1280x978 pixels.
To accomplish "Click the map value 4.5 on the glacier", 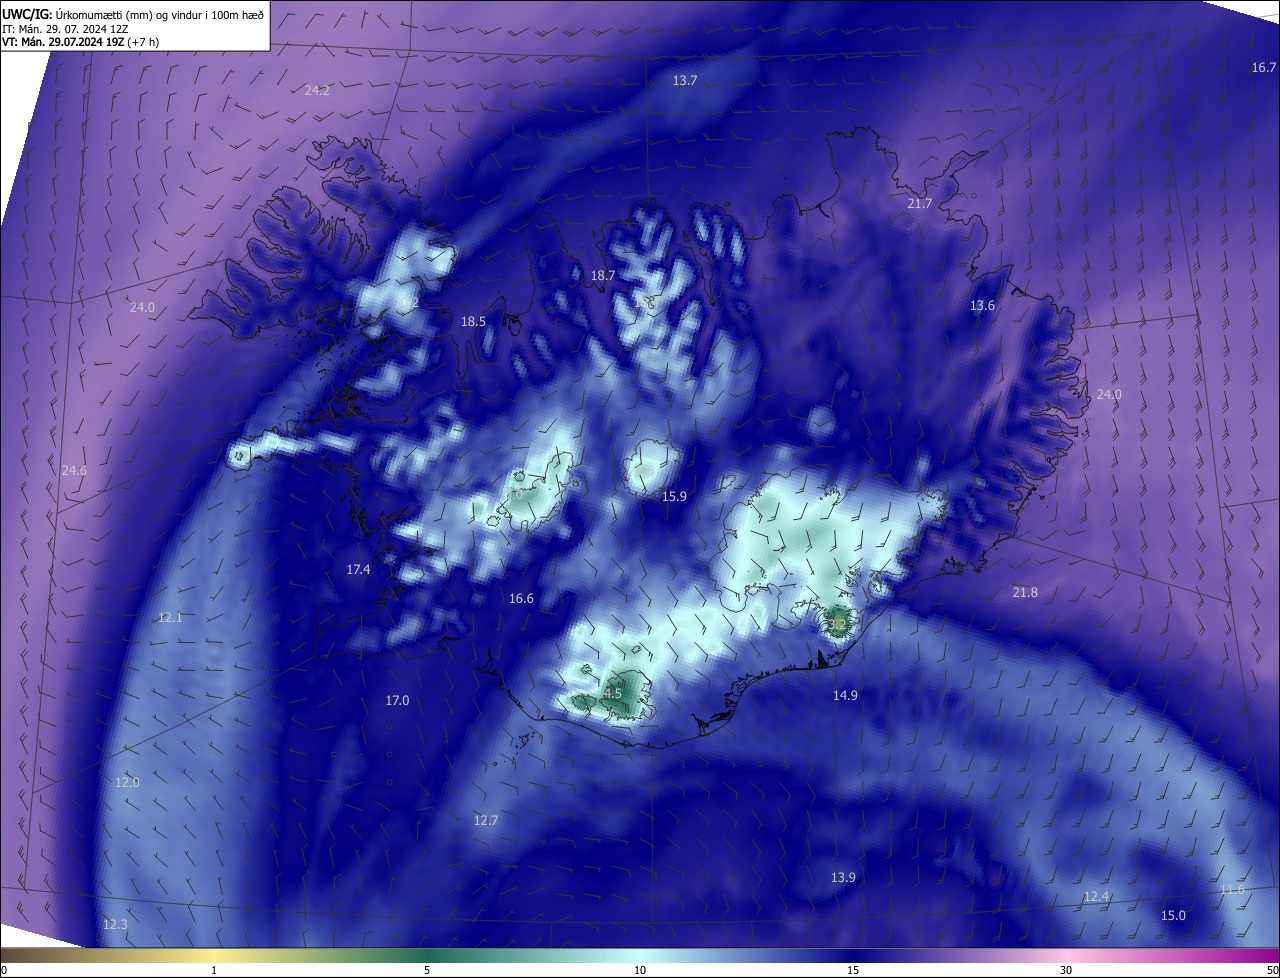I will coord(614,693).
